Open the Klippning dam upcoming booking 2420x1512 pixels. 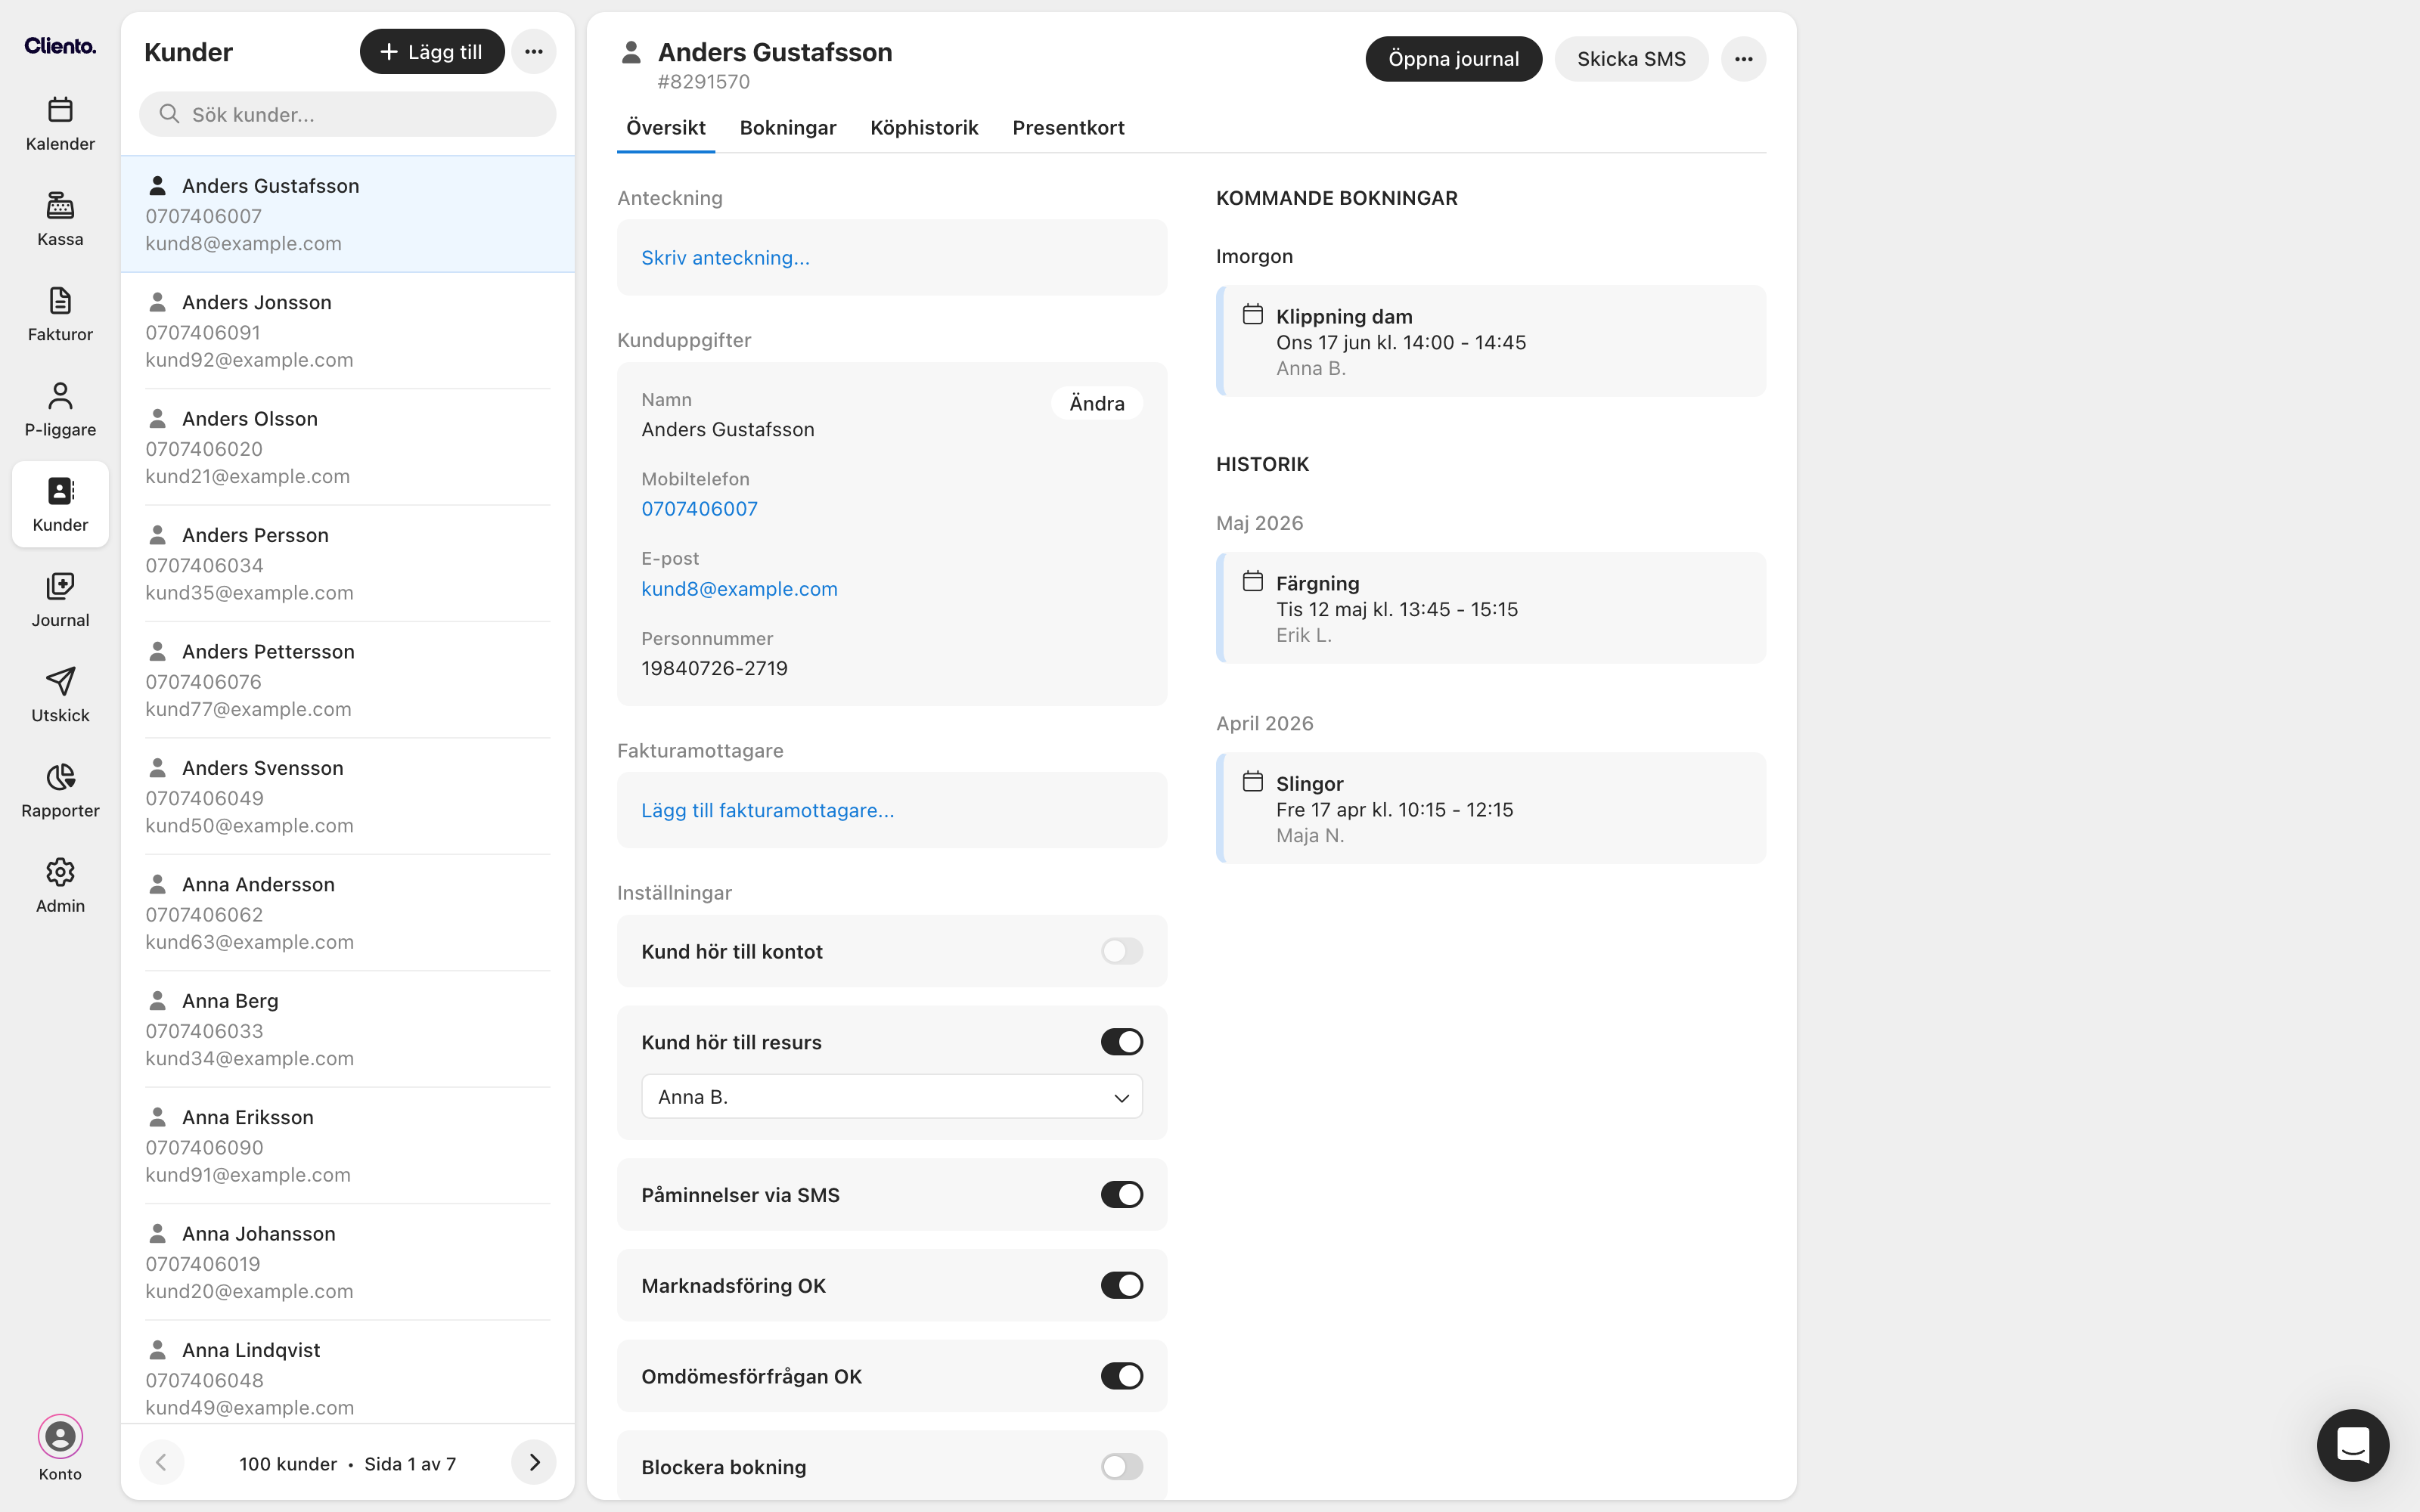pos(1491,341)
